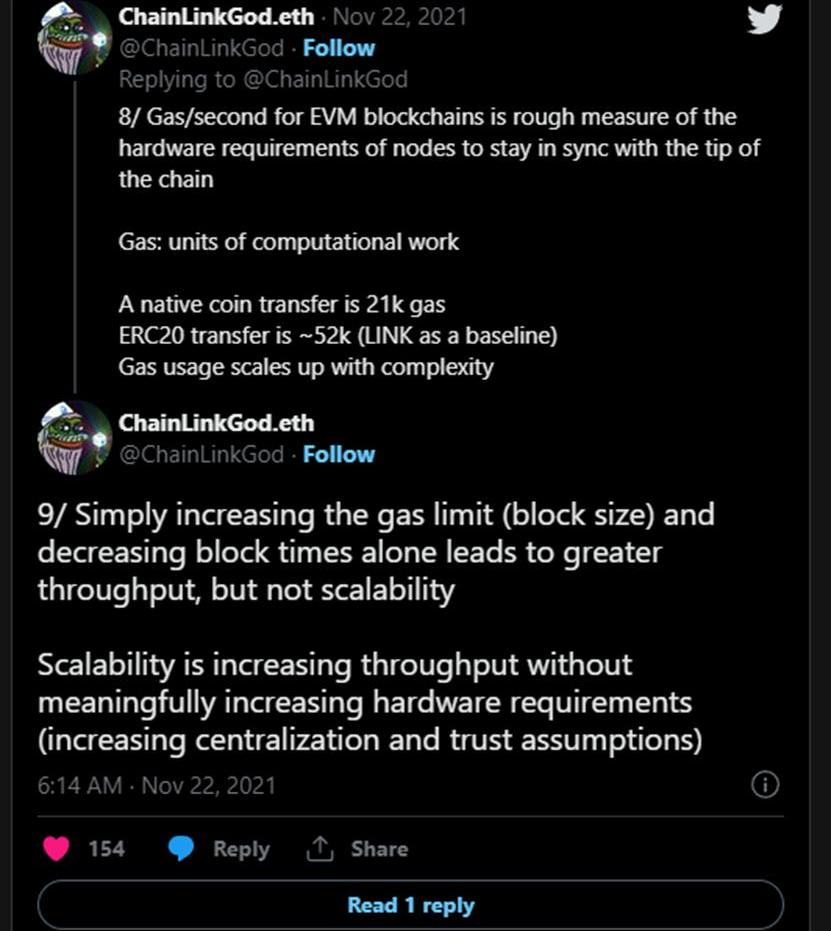The width and height of the screenshot is (831, 931).
Task: Click the Twitter bird logo
Action: [x=763, y=19]
